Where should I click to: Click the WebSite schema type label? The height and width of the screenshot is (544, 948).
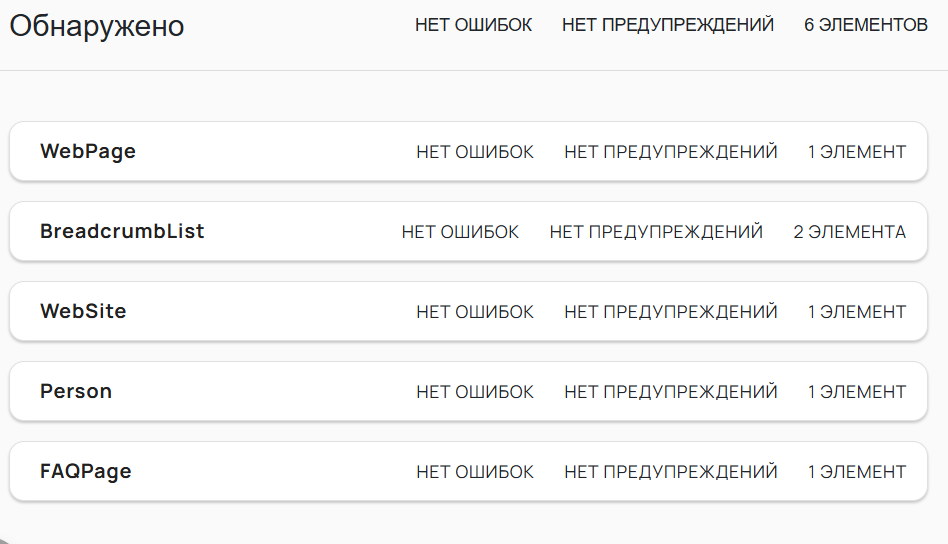coord(83,312)
